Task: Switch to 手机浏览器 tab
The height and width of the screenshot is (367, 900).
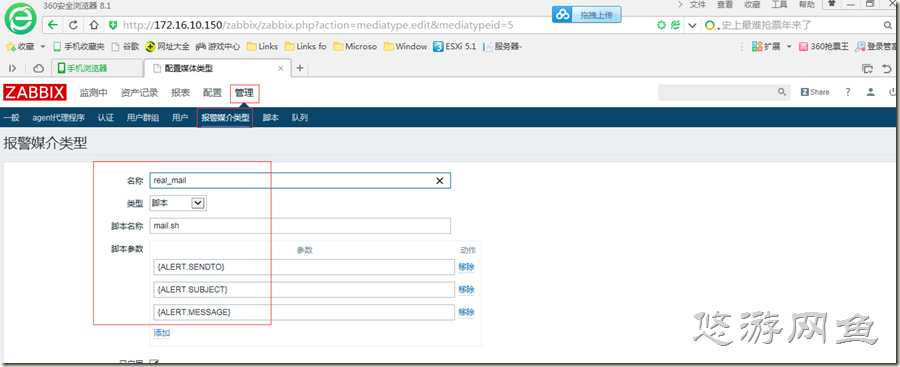Action: click(96, 68)
